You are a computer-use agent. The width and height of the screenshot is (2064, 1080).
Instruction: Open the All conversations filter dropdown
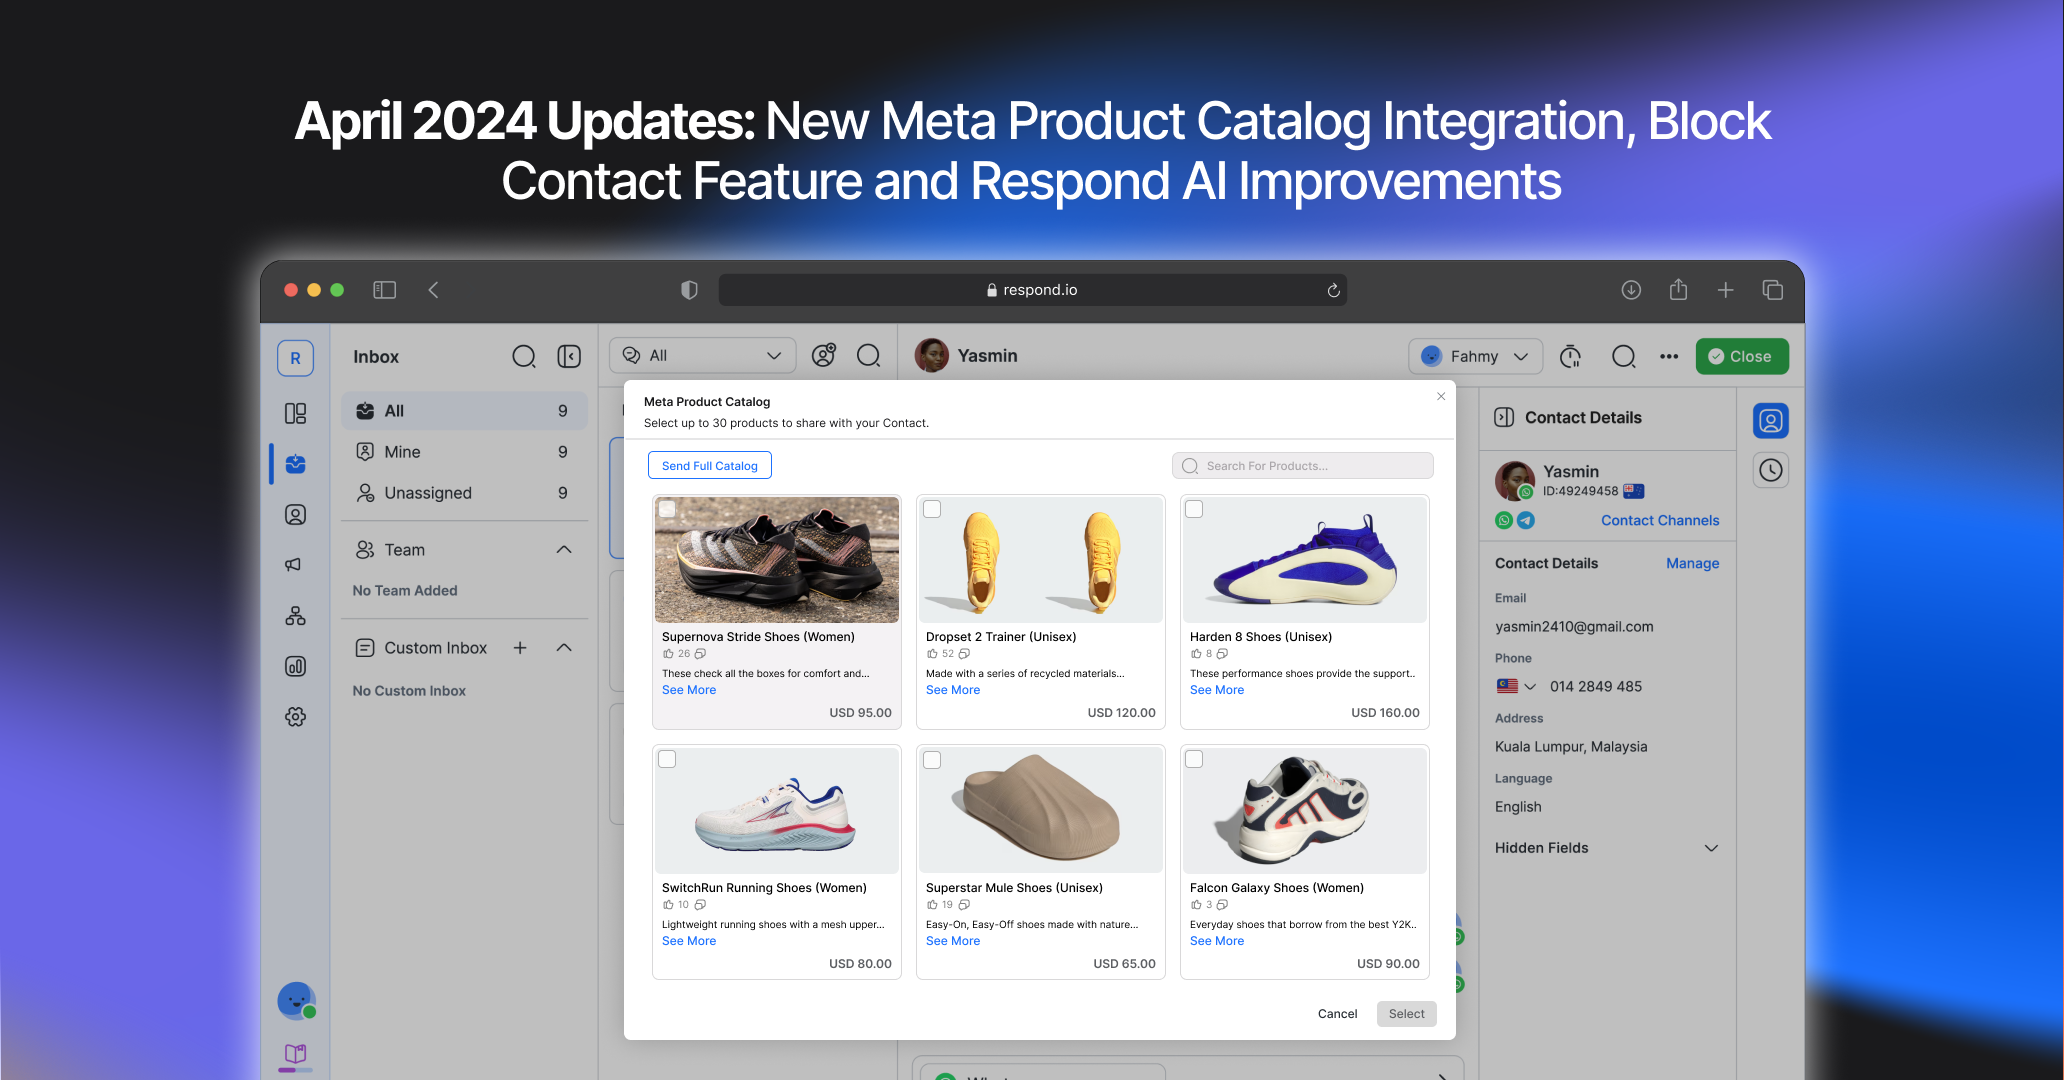click(x=702, y=355)
